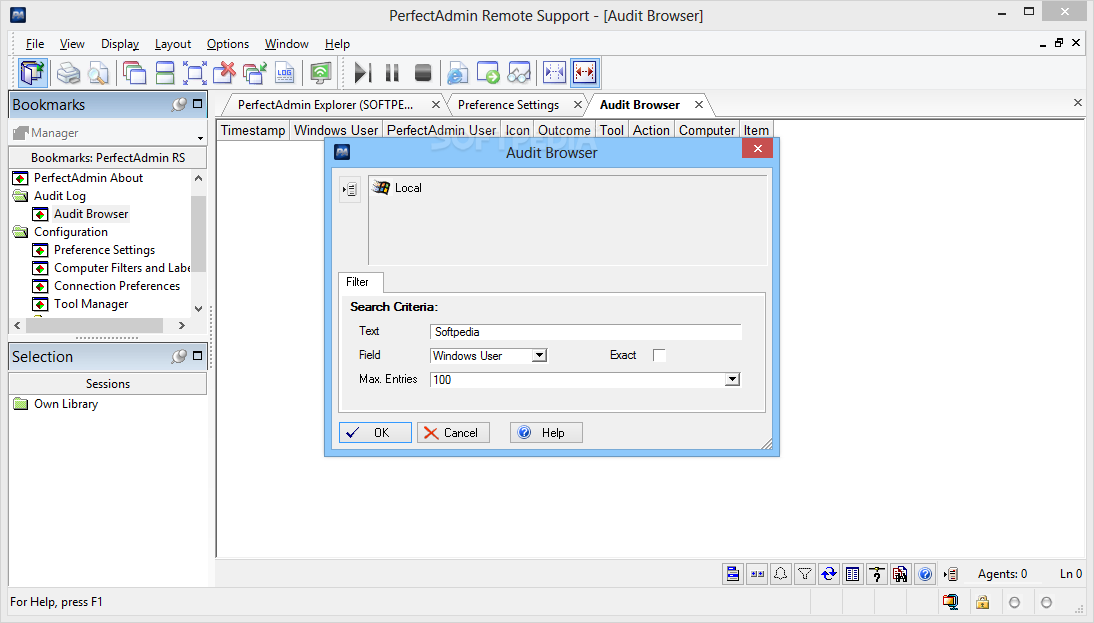Viewport: 1094px width, 623px height.
Task: Close window via red X toolbar icon
Action: point(225,73)
